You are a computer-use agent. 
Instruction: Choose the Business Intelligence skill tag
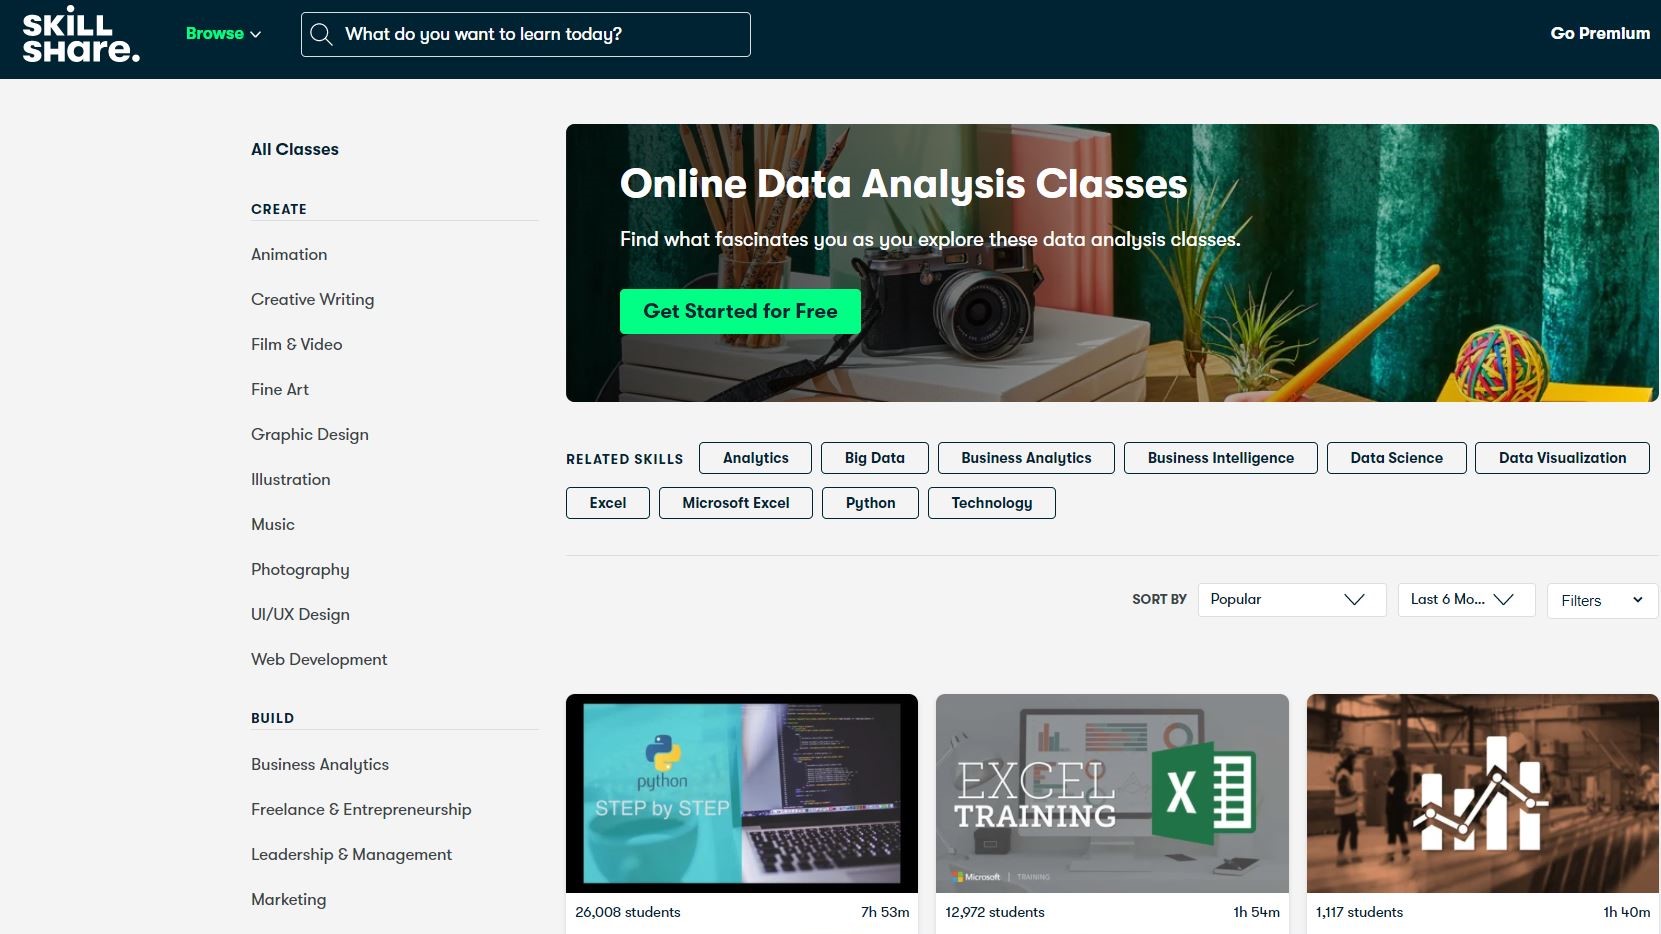pos(1221,458)
